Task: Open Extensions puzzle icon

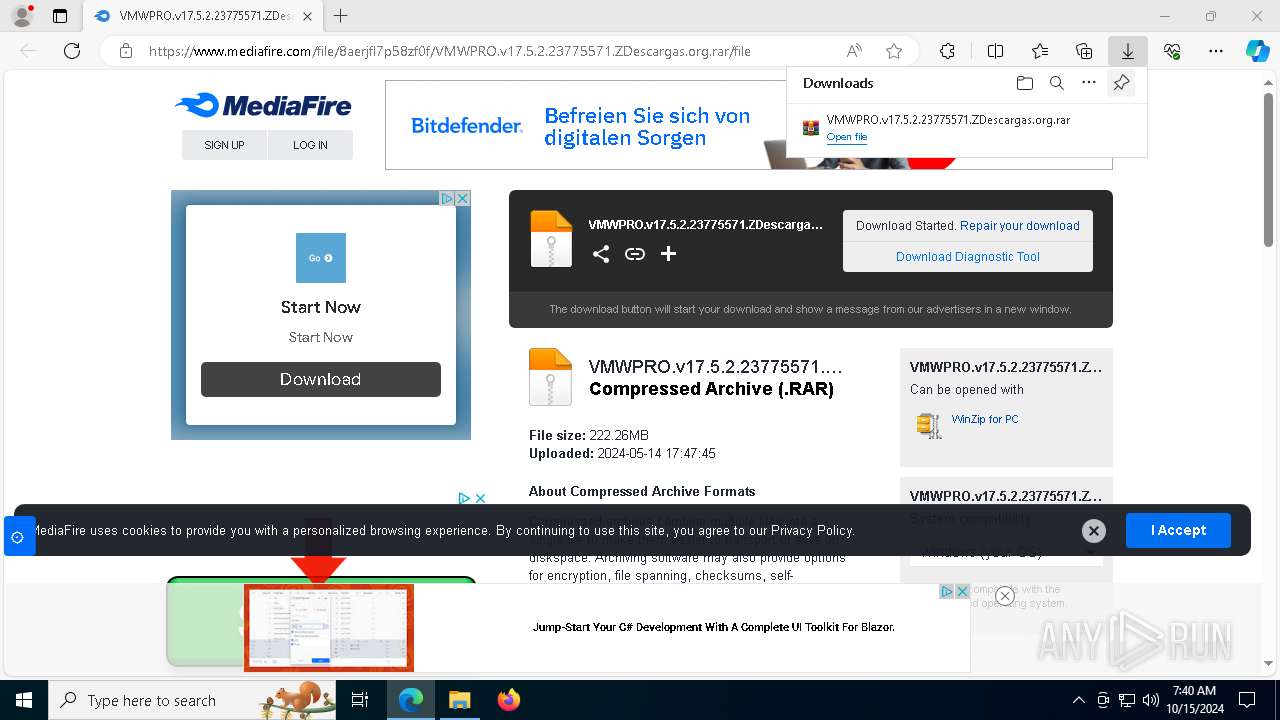Action: click(947, 51)
